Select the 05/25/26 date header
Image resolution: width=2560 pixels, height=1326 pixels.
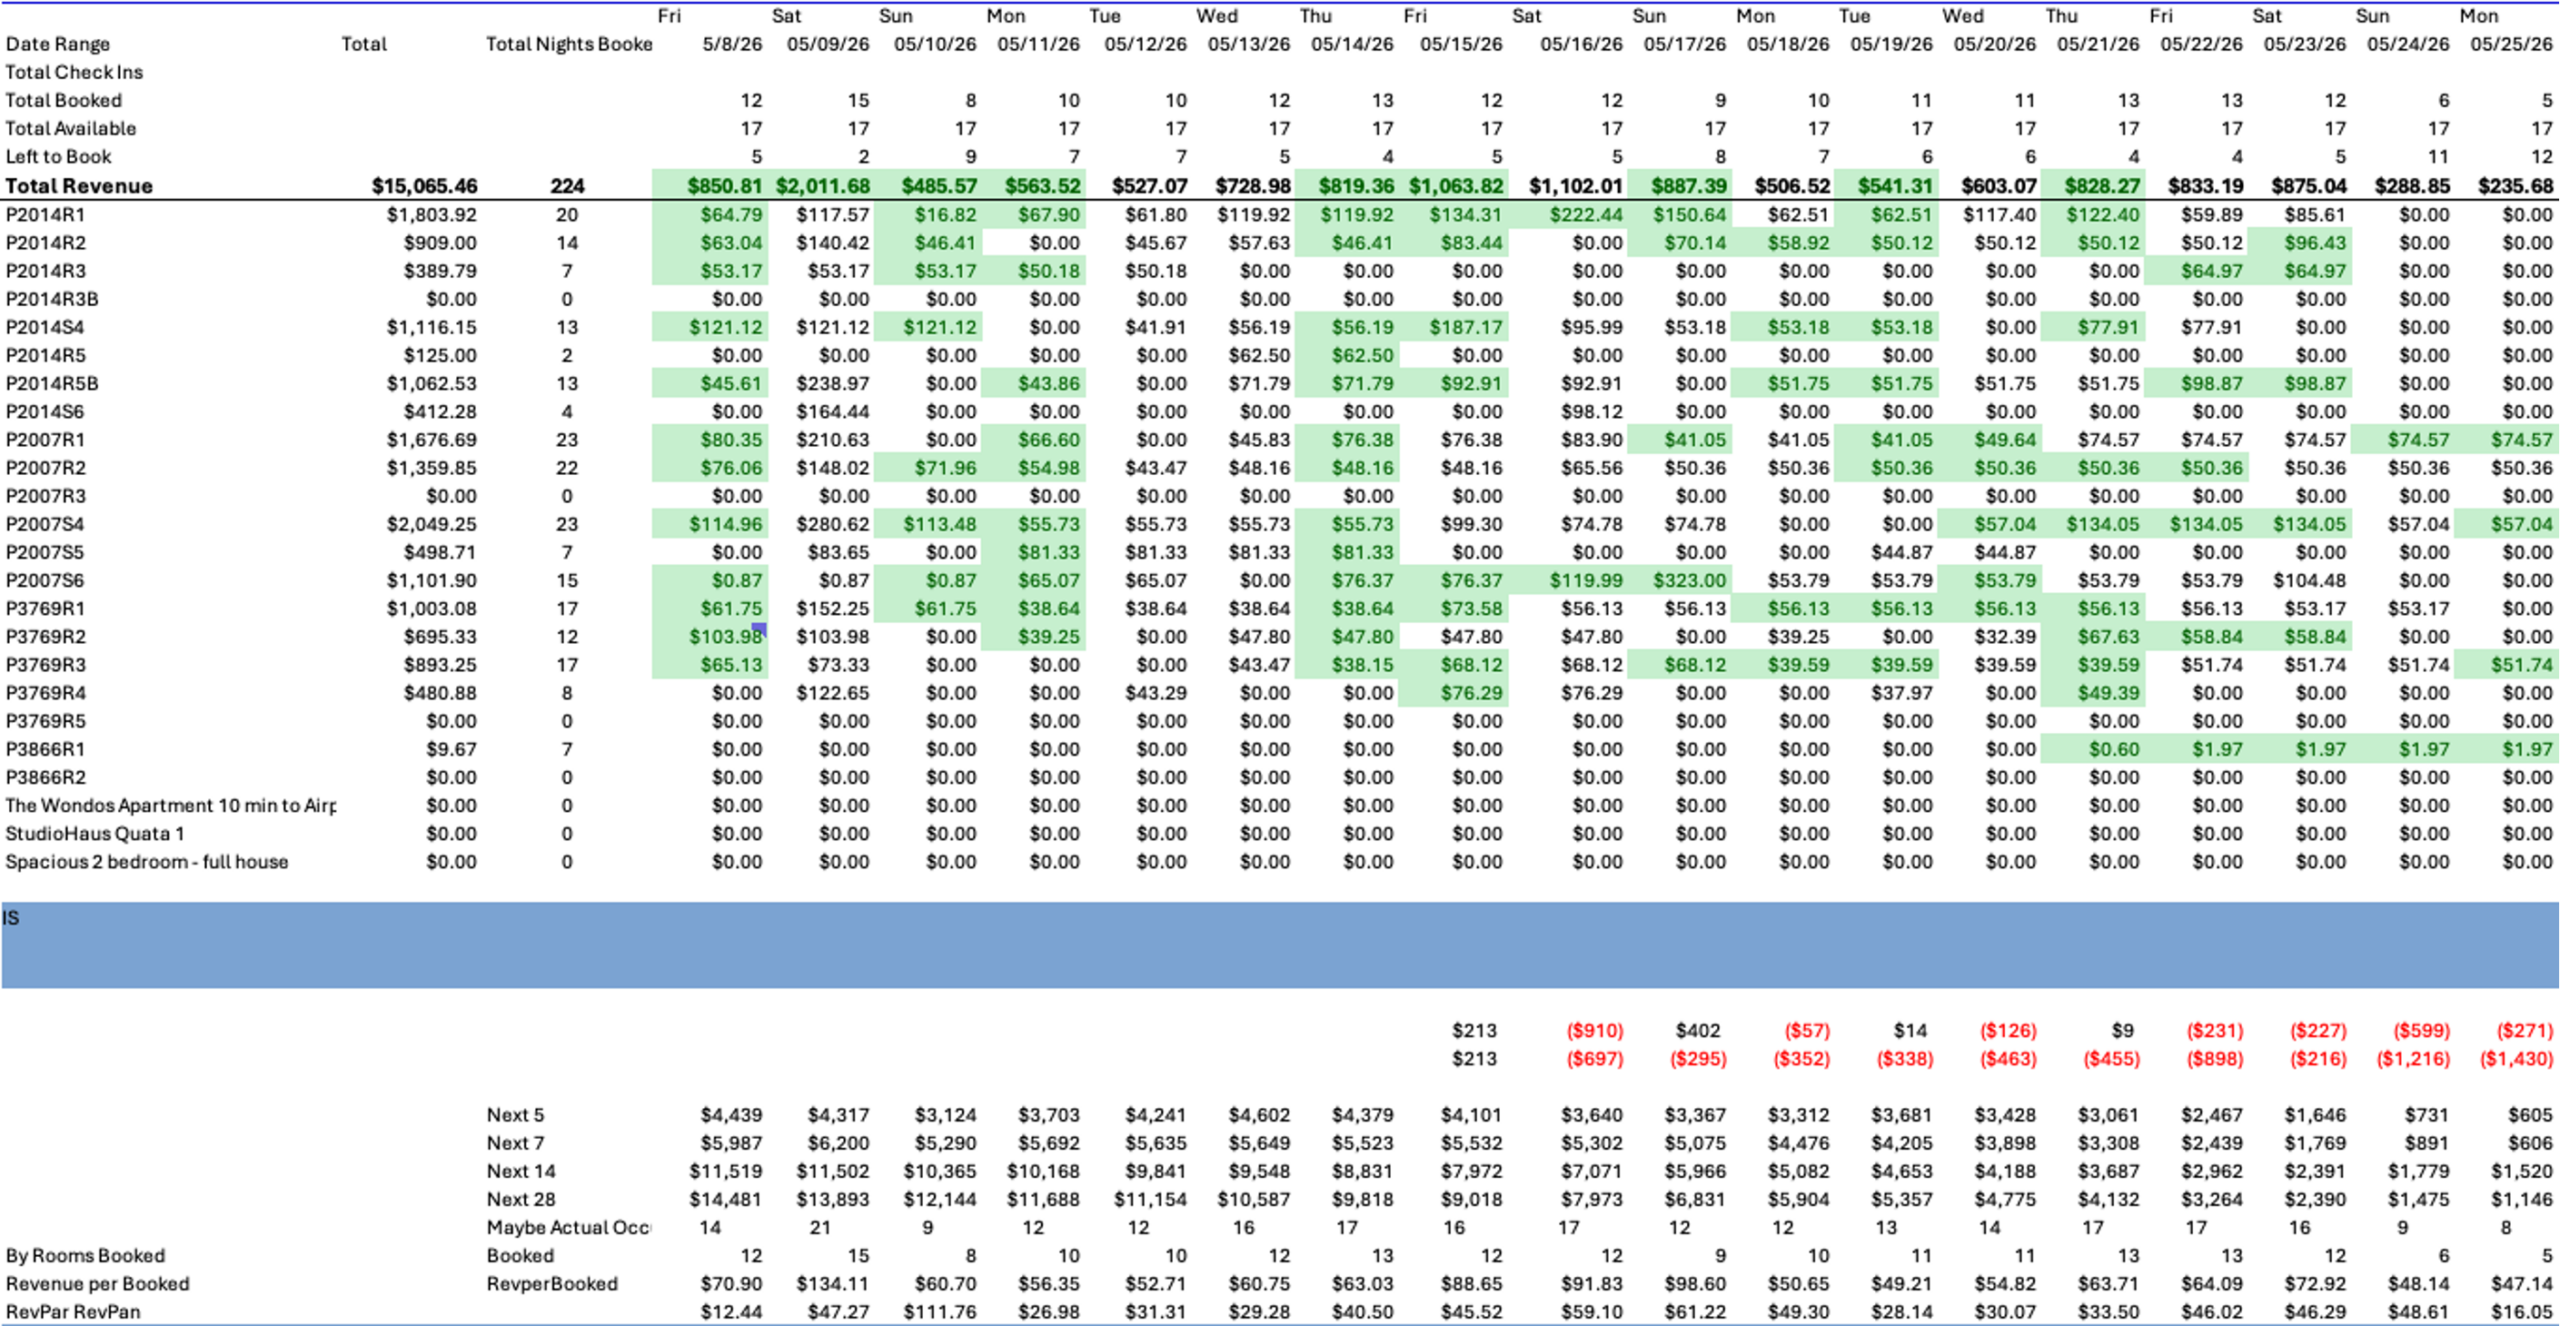[2511, 44]
